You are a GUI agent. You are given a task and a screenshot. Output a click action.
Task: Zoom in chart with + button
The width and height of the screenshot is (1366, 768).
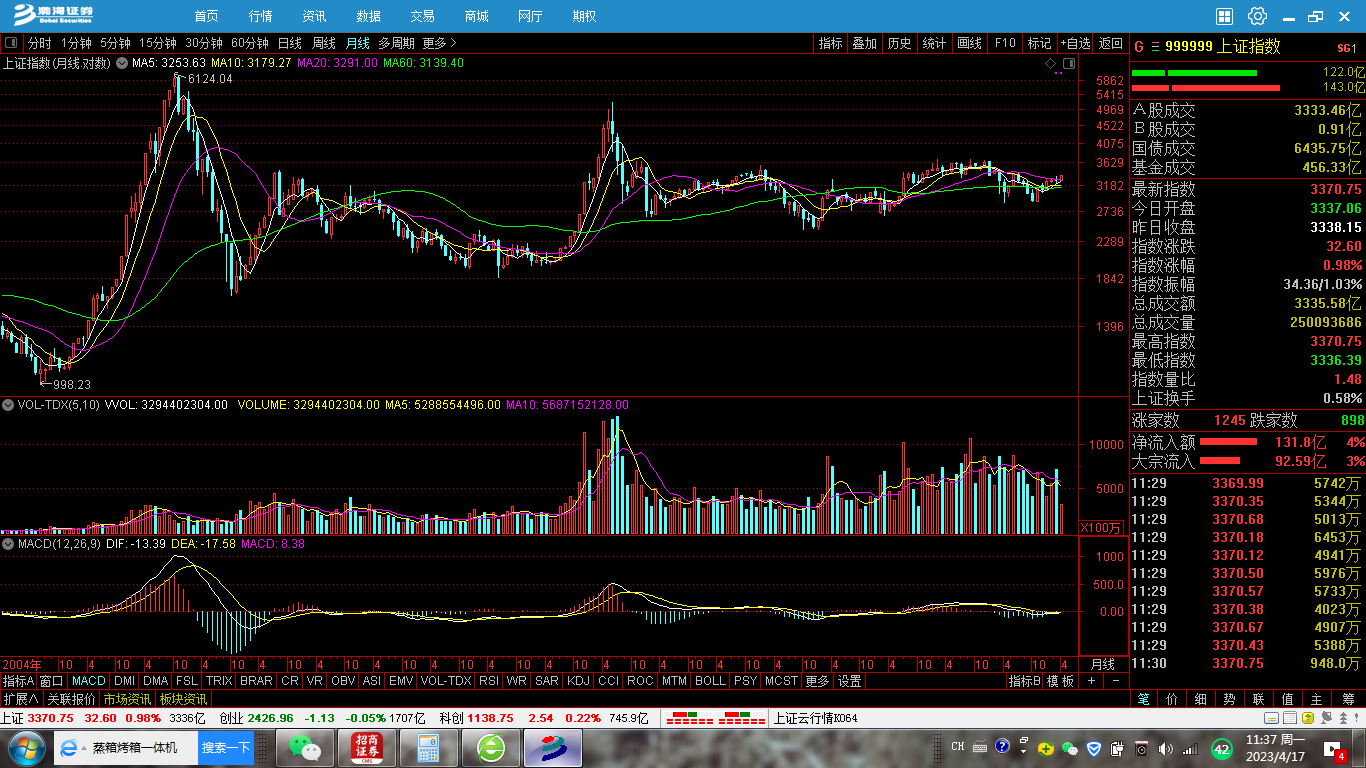(x=1092, y=681)
